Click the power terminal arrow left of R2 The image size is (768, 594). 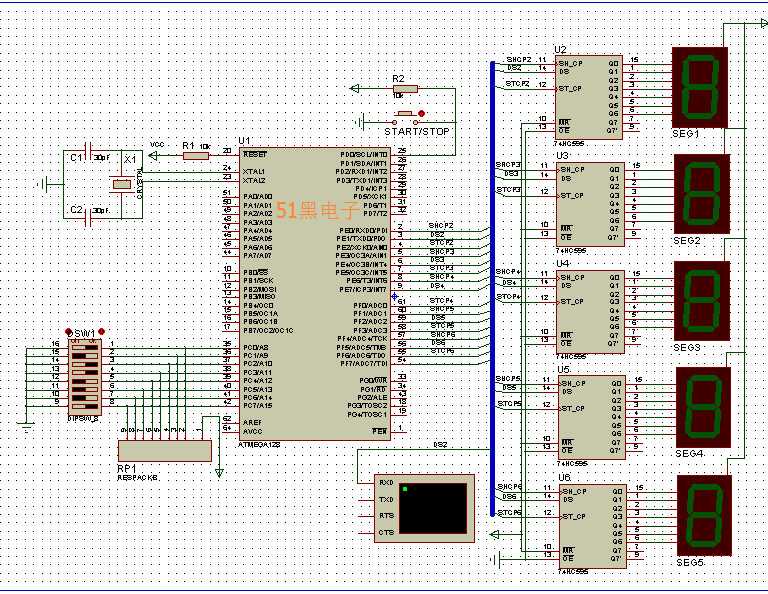(355, 89)
